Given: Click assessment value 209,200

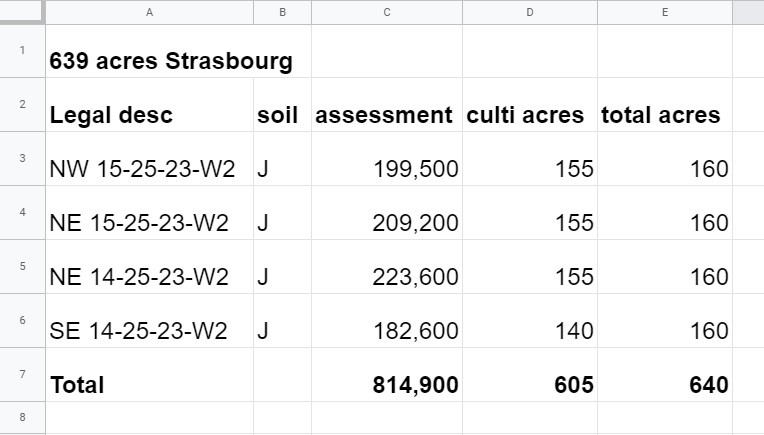Looking at the screenshot, I should pyautogui.click(x=387, y=213).
